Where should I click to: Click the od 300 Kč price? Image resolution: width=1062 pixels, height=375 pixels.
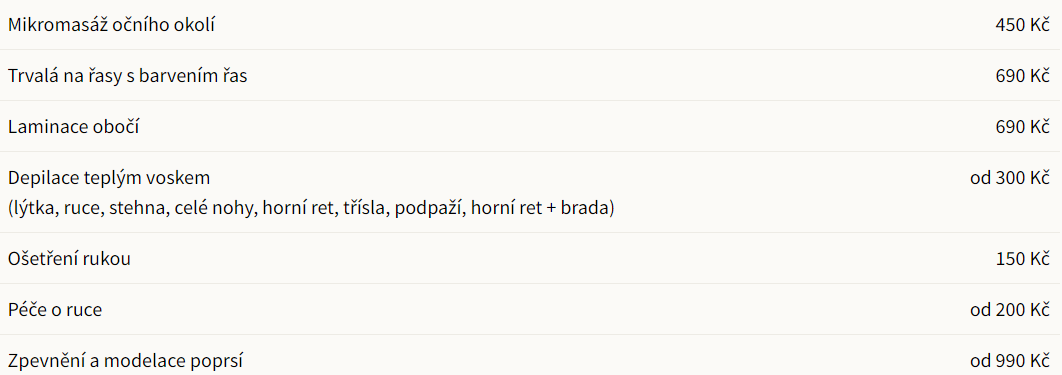click(1010, 178)
